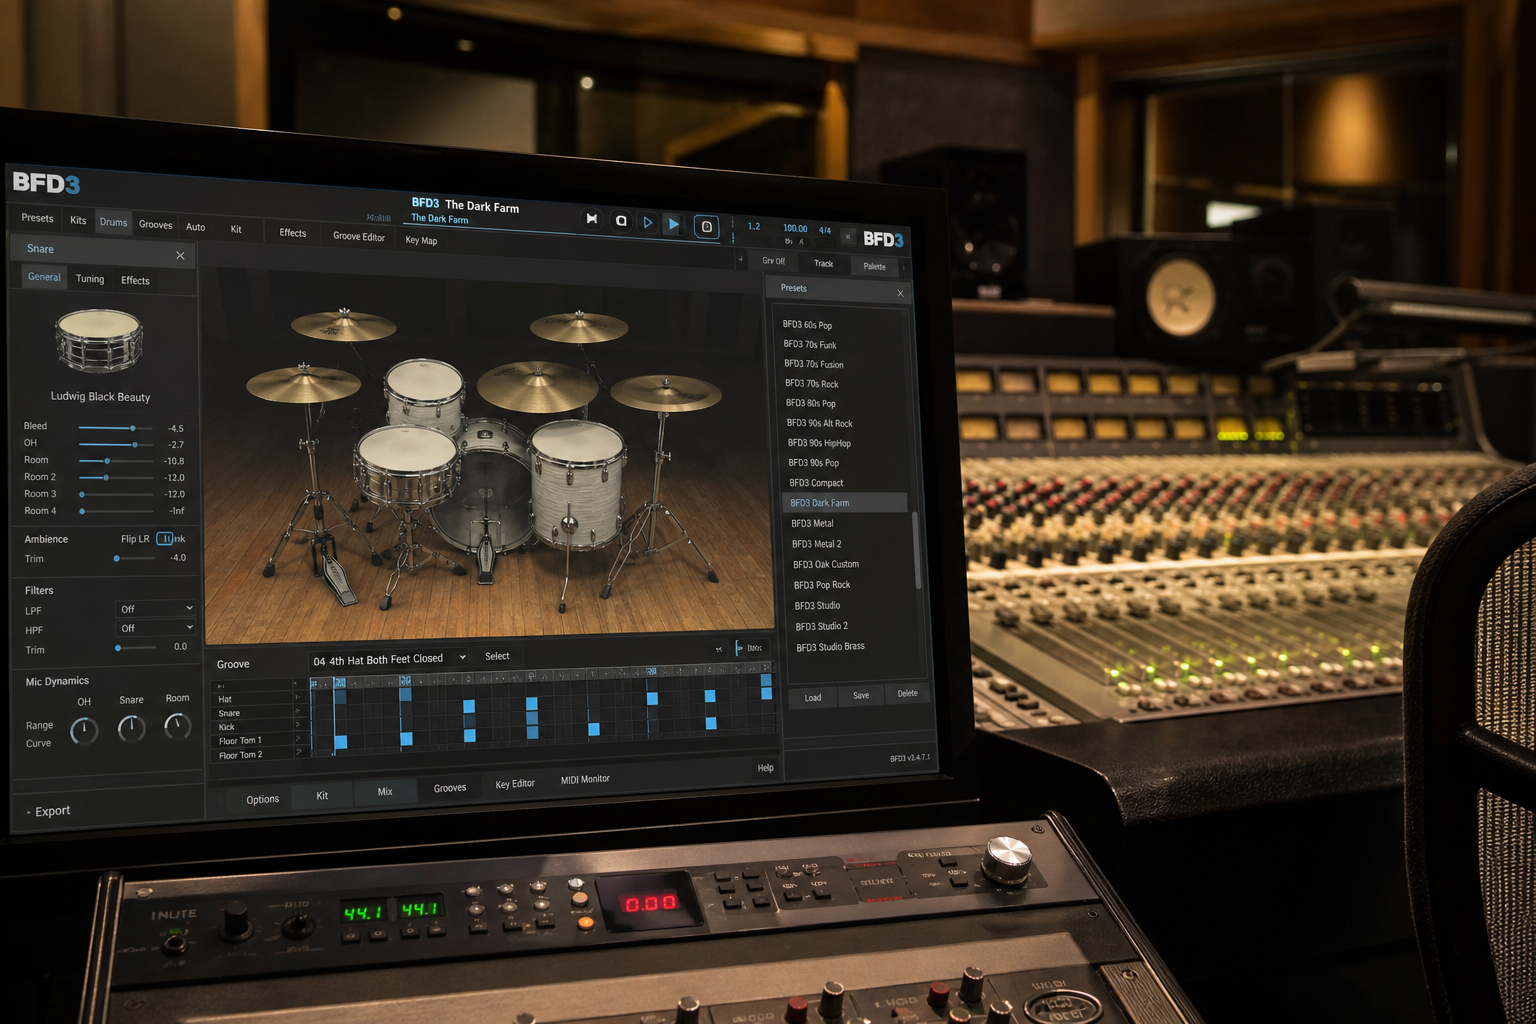Close the Presets panel

click(900, 293)
